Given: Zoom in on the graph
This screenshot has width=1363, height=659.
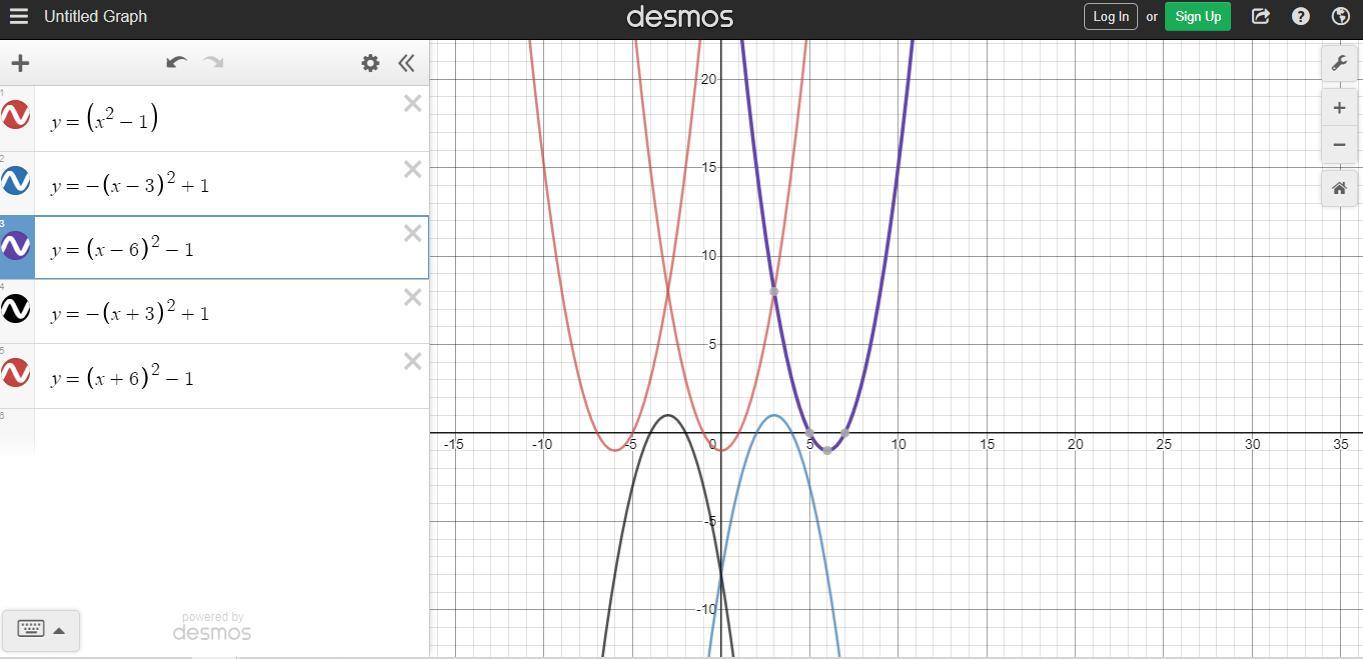Looking at the screenshot, I should [x=1339, y=108].
